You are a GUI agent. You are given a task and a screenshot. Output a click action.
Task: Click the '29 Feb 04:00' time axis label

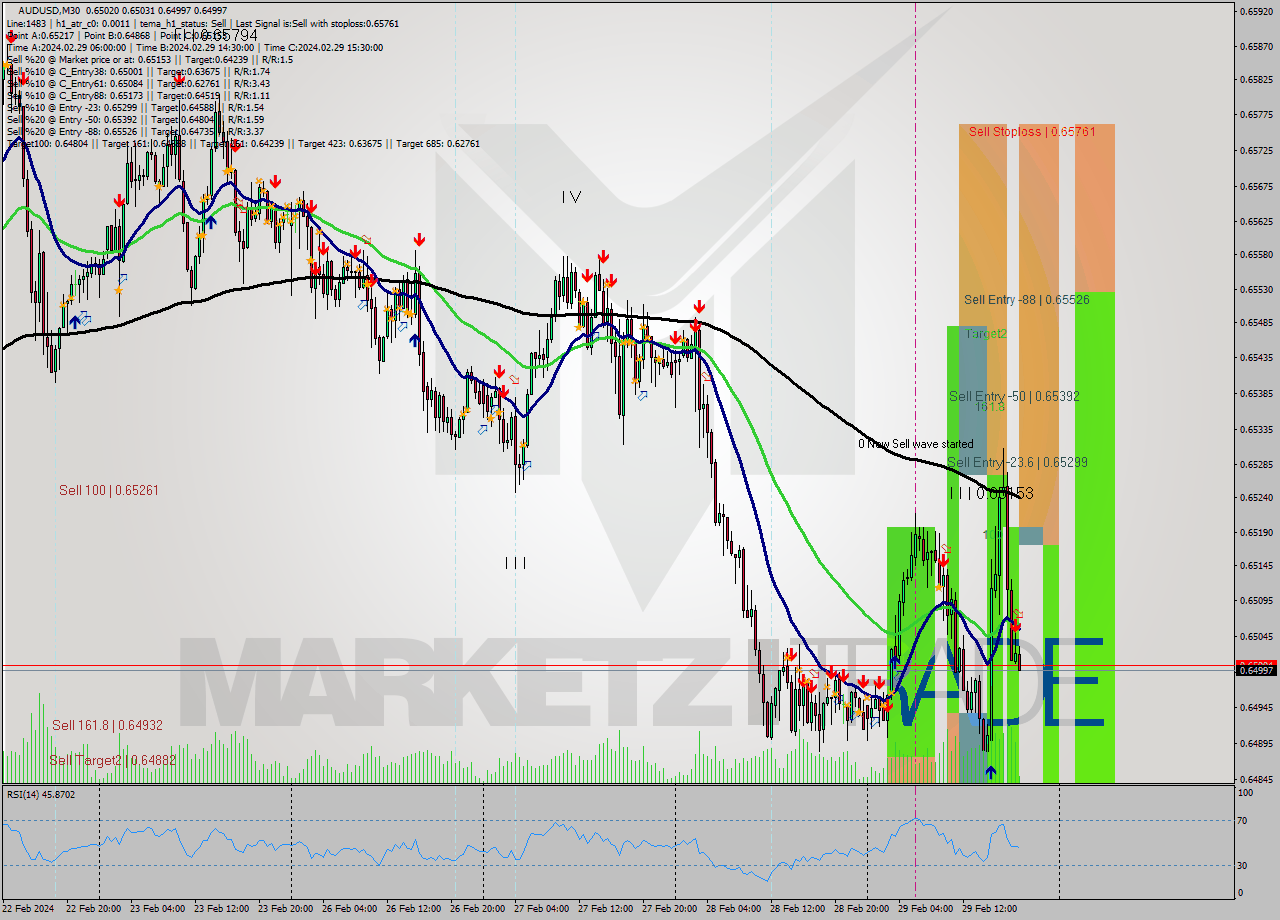tap(925, 909)
